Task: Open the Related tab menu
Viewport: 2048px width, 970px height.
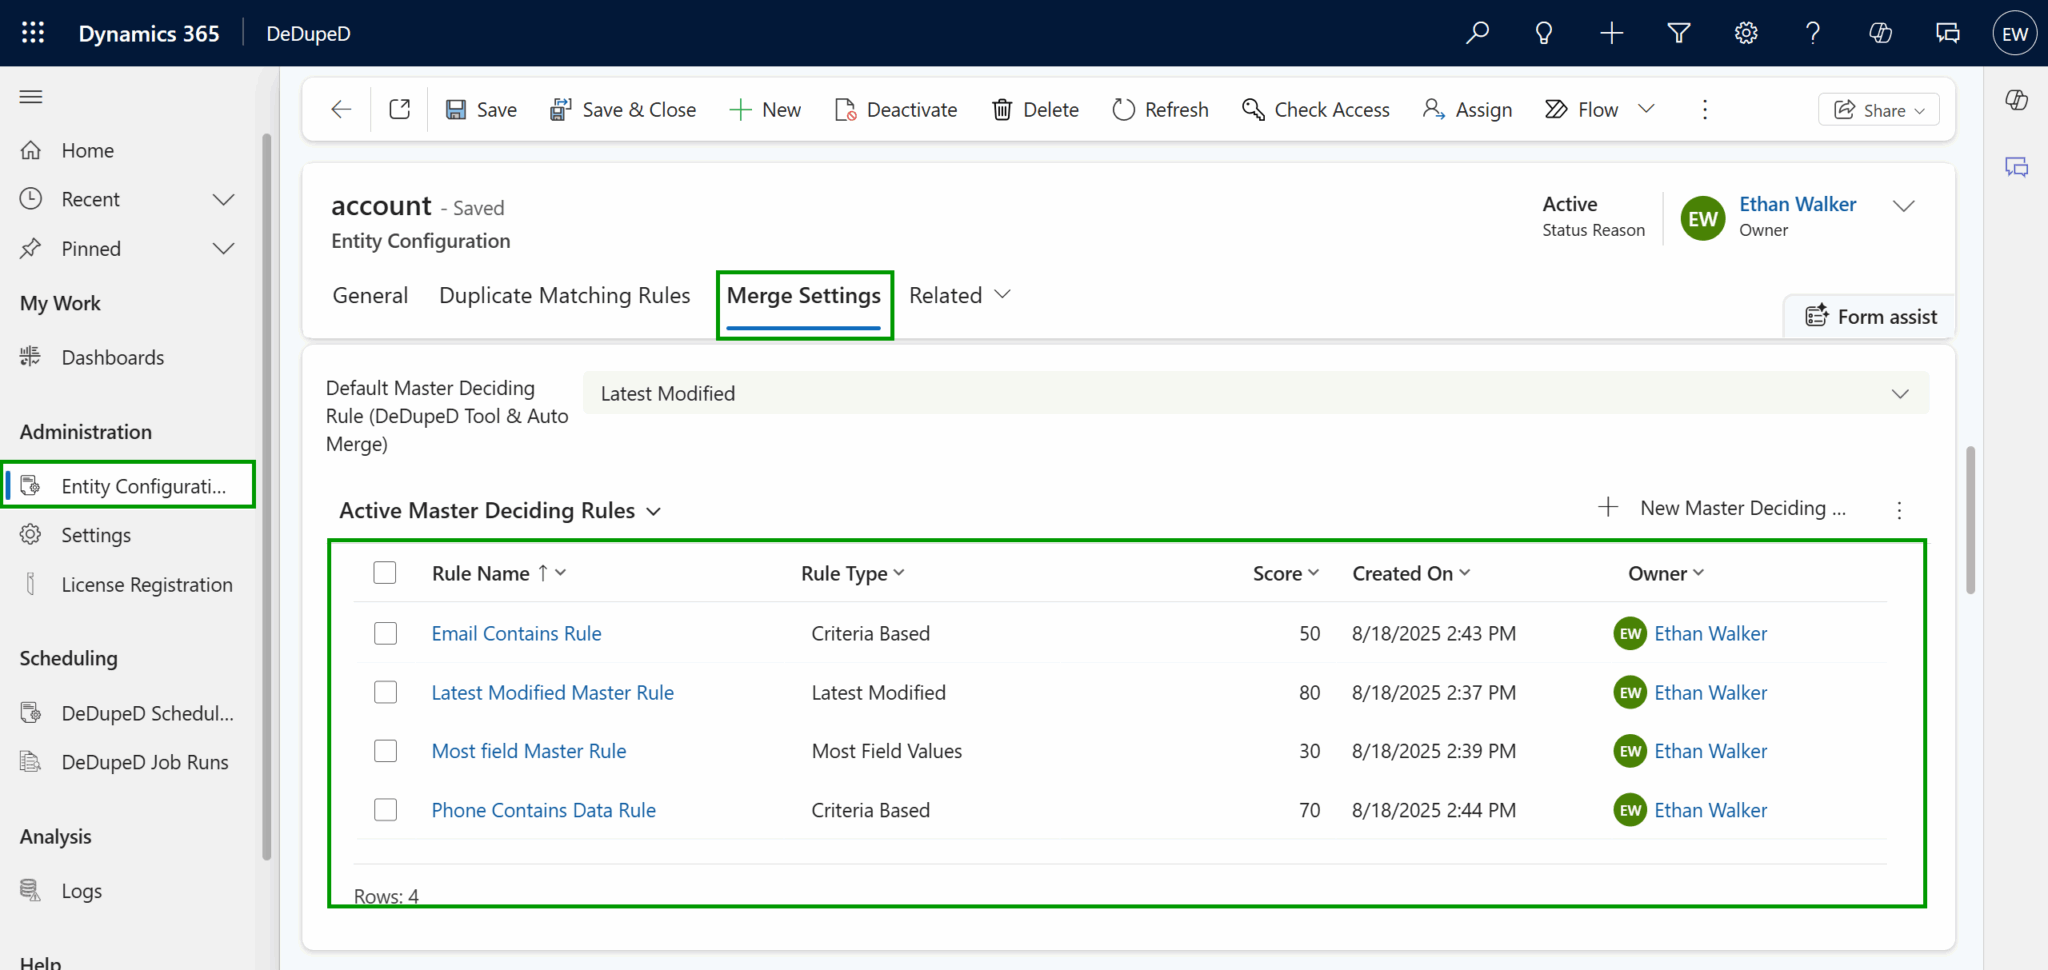Action: pyautogui.click(x=959, y=295)
